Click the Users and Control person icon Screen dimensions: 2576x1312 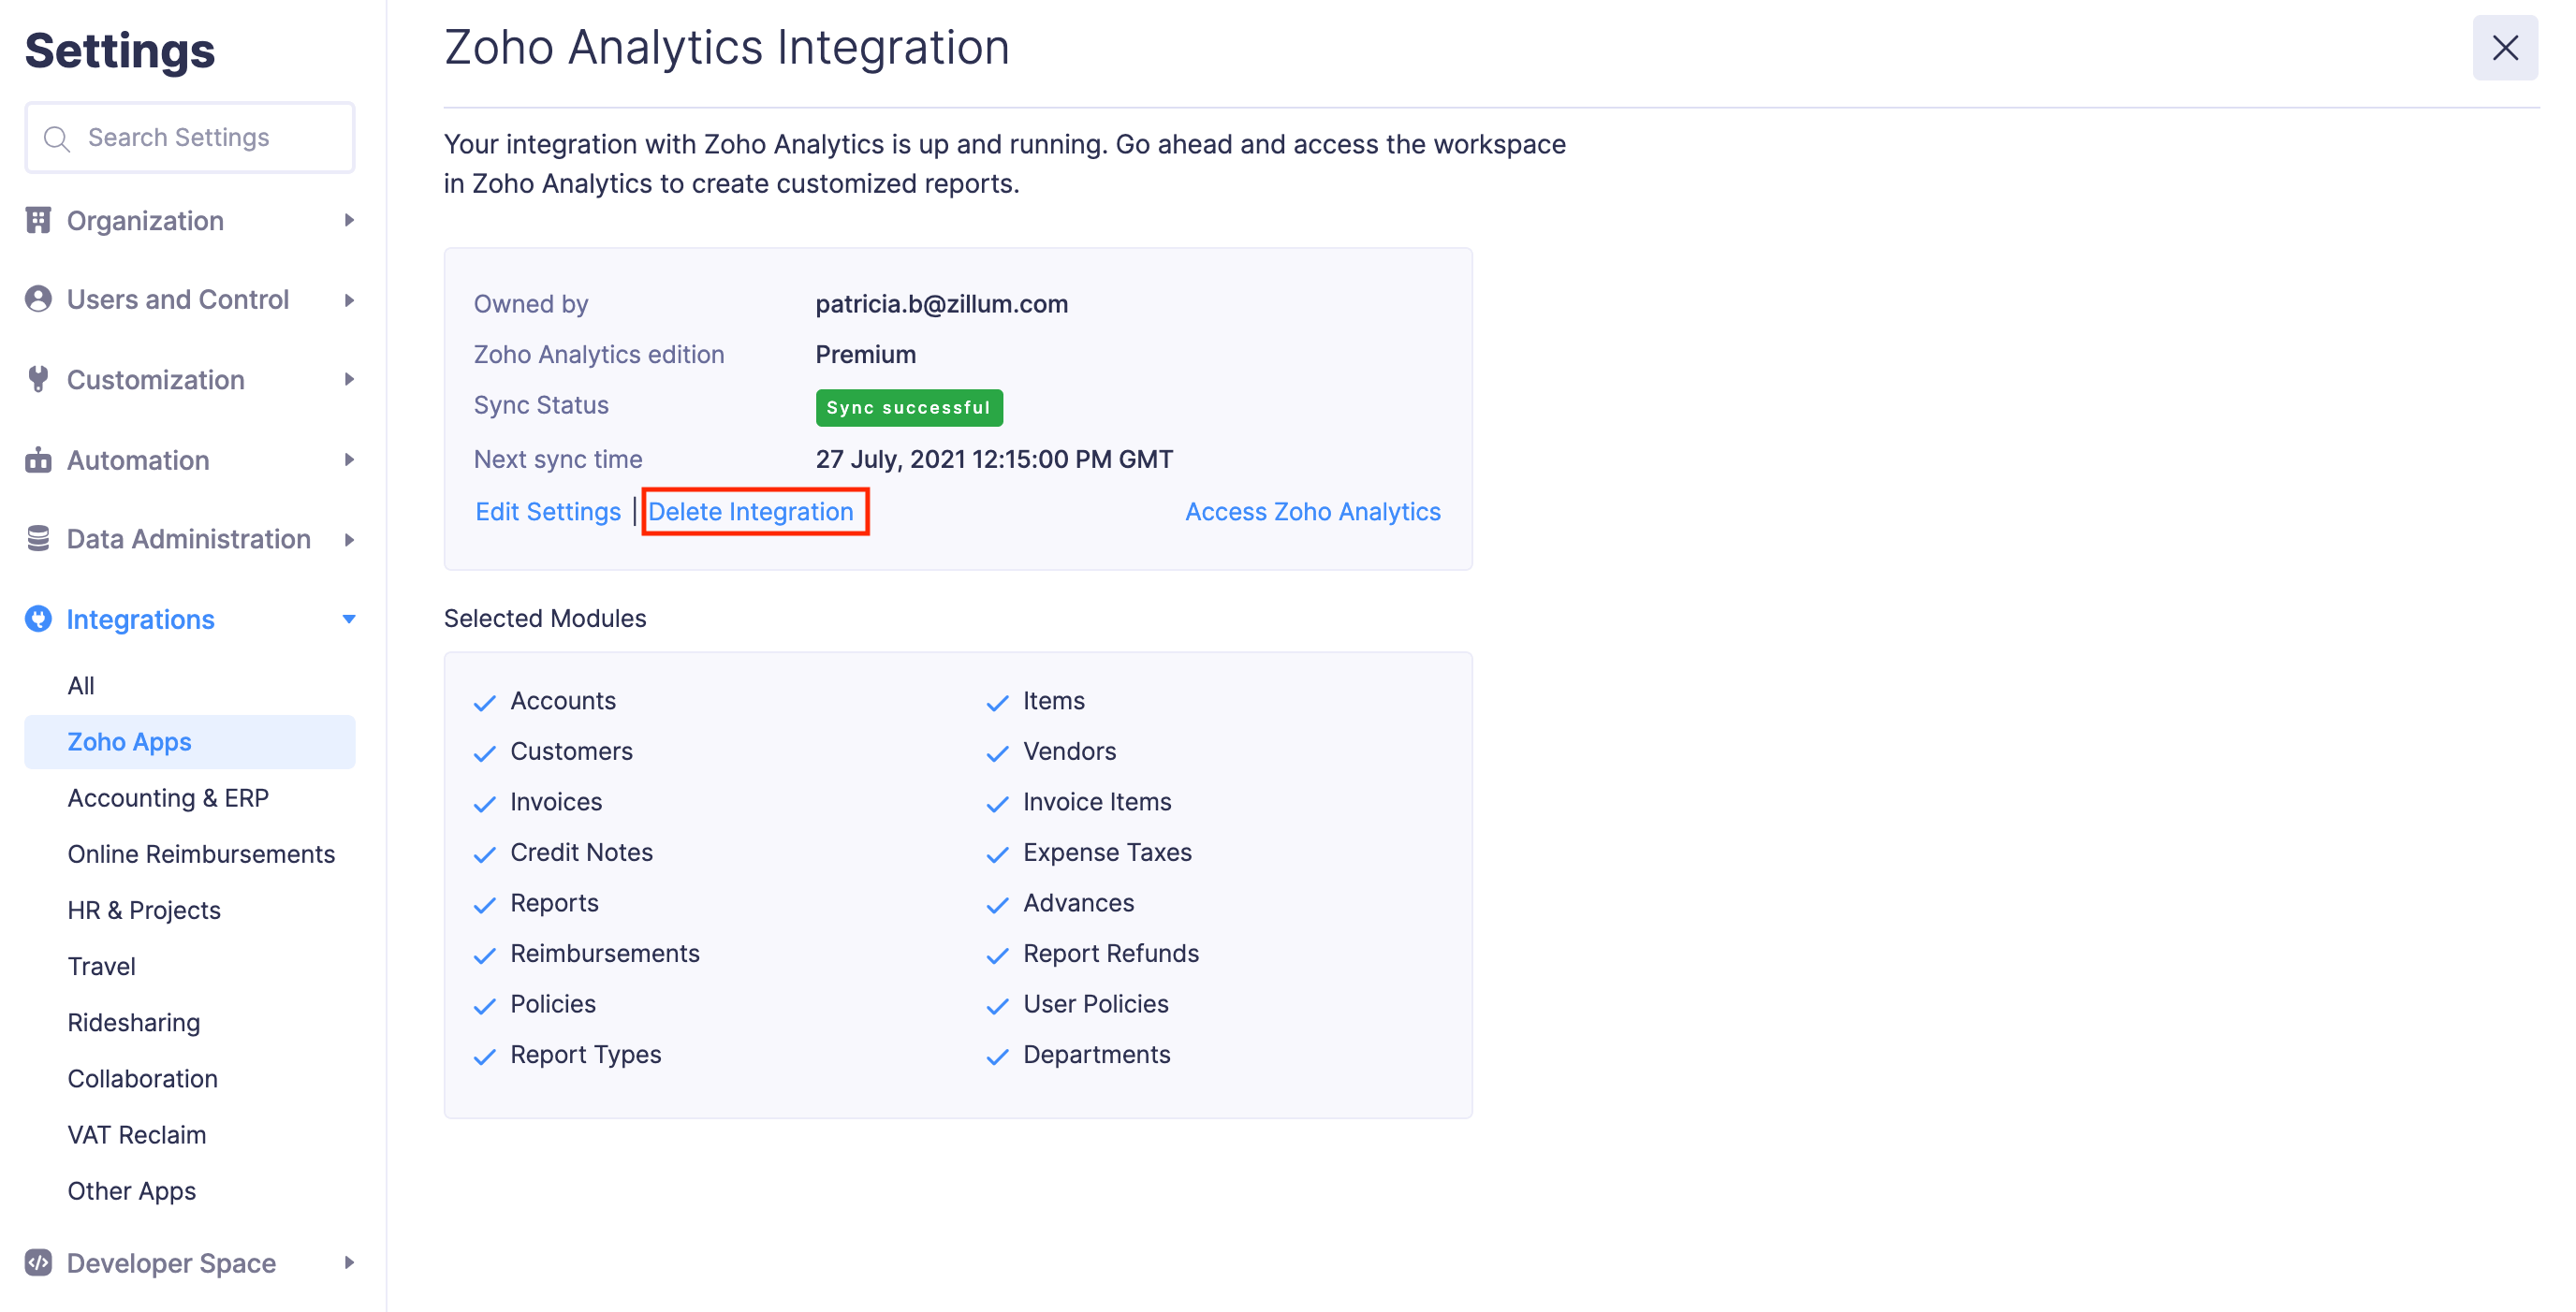[x=38, y=299]
